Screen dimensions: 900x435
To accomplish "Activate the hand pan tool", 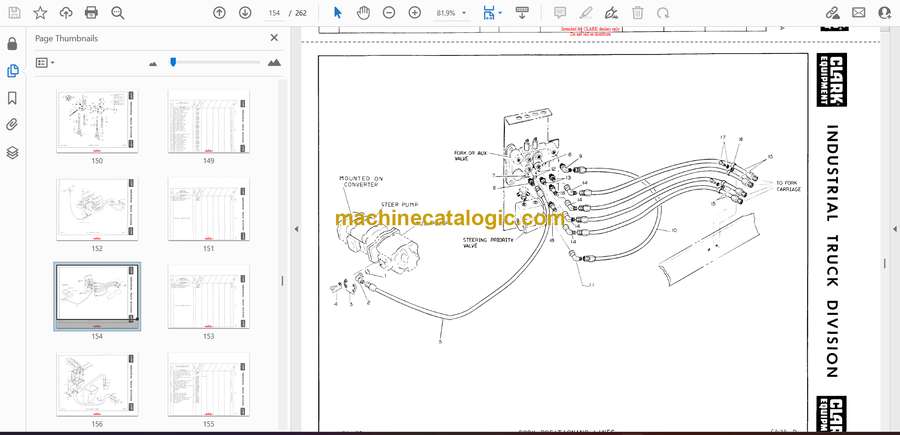I will click(x=363, y=13).
